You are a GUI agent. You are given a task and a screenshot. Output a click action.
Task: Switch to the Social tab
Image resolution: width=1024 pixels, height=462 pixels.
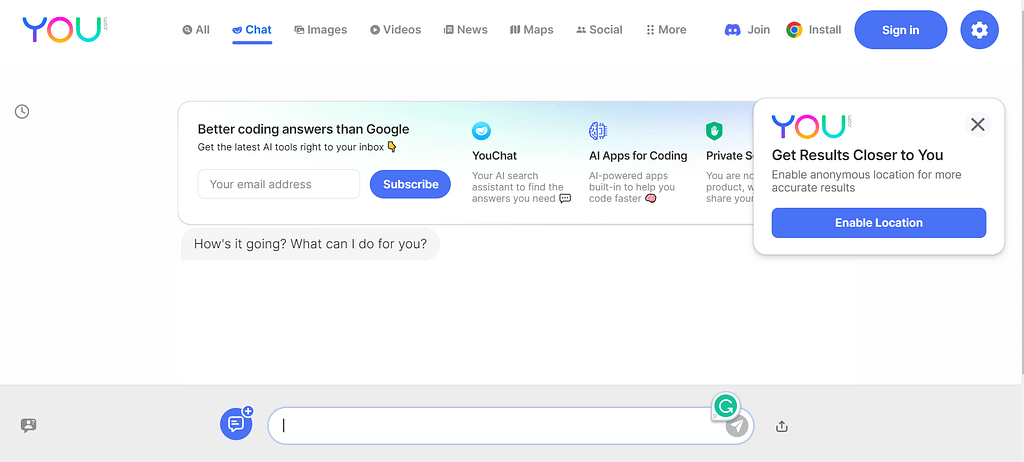[599, 29]
